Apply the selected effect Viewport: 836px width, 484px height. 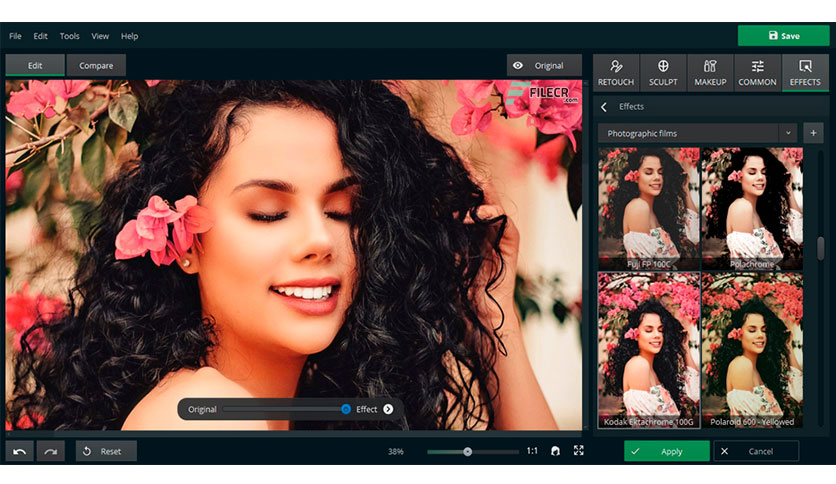pos(666,451)
